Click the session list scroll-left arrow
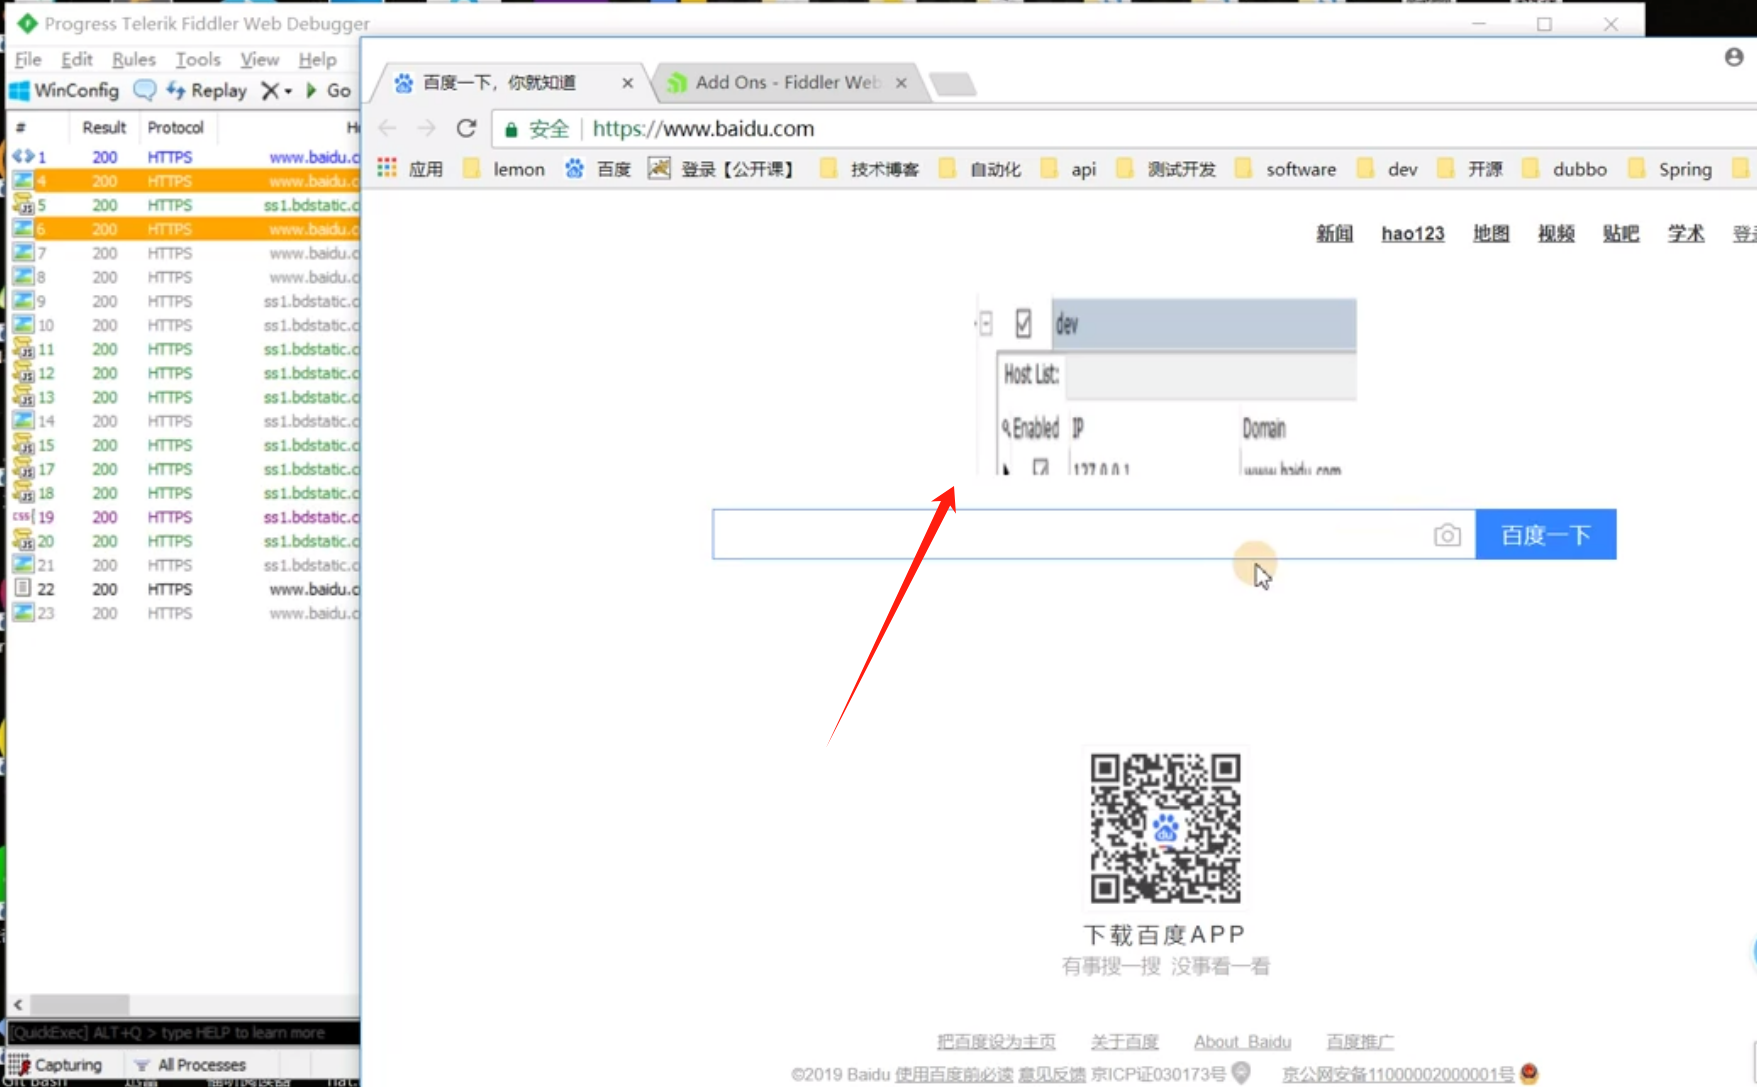This screenshot has width=1757, height=1087. tap(18, 1004)
